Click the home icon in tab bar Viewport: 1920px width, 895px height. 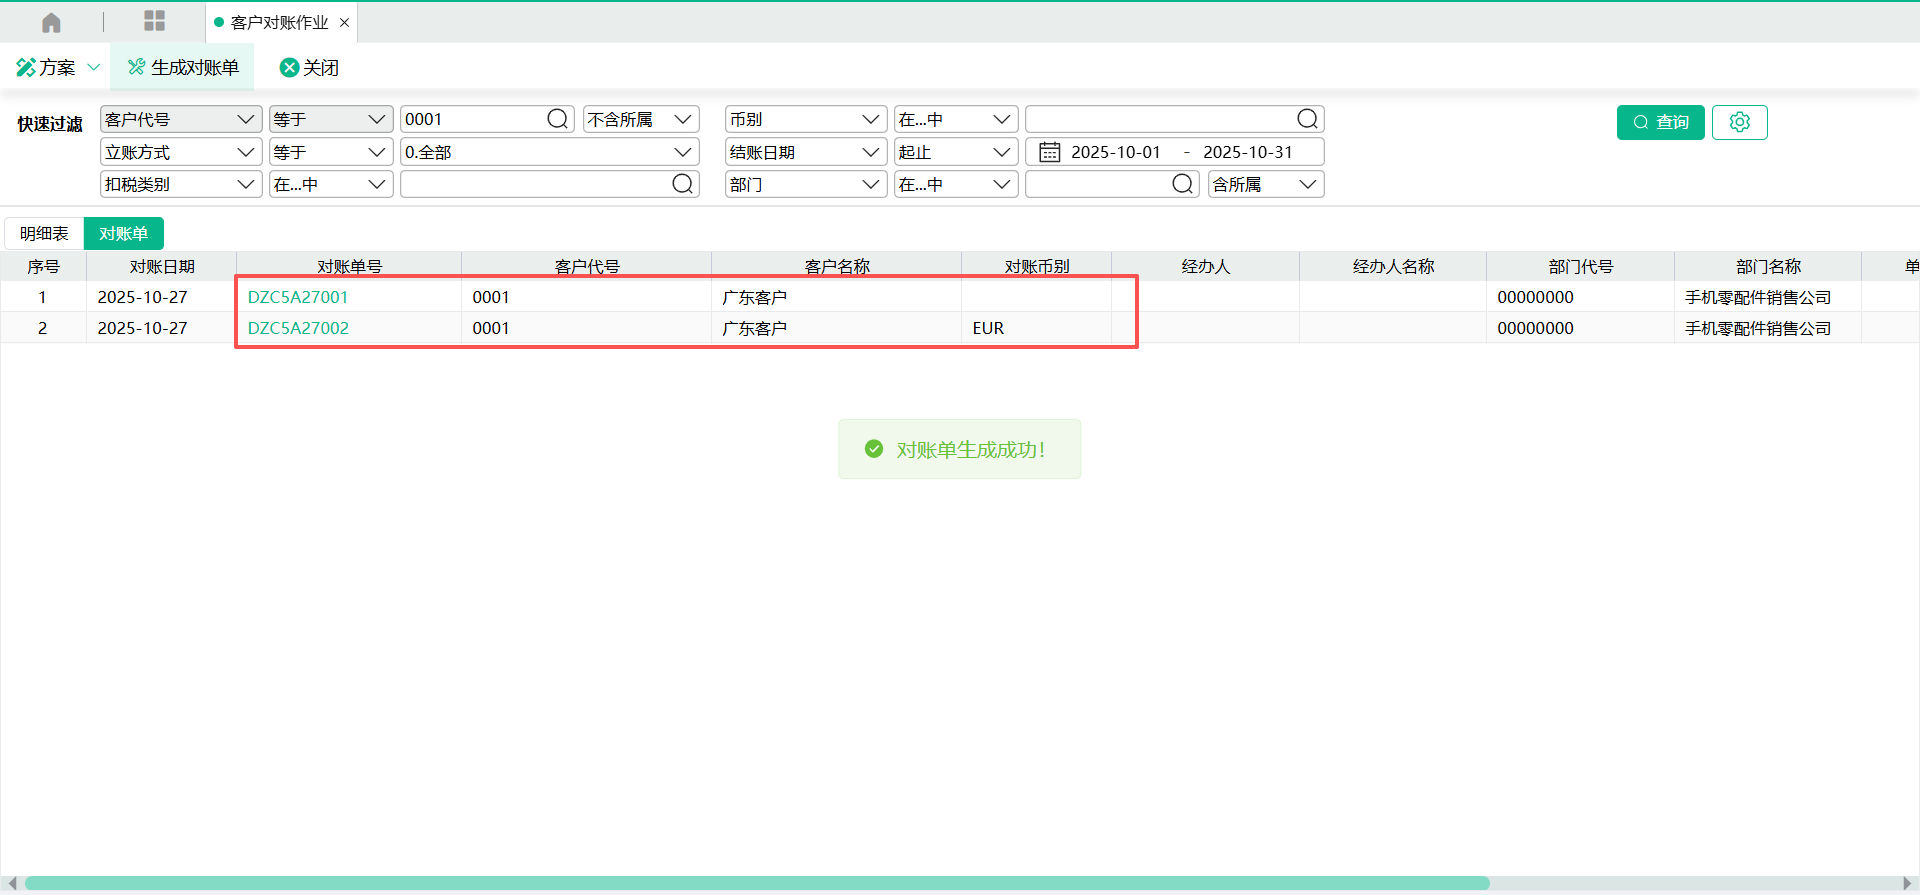click(51, 22)
